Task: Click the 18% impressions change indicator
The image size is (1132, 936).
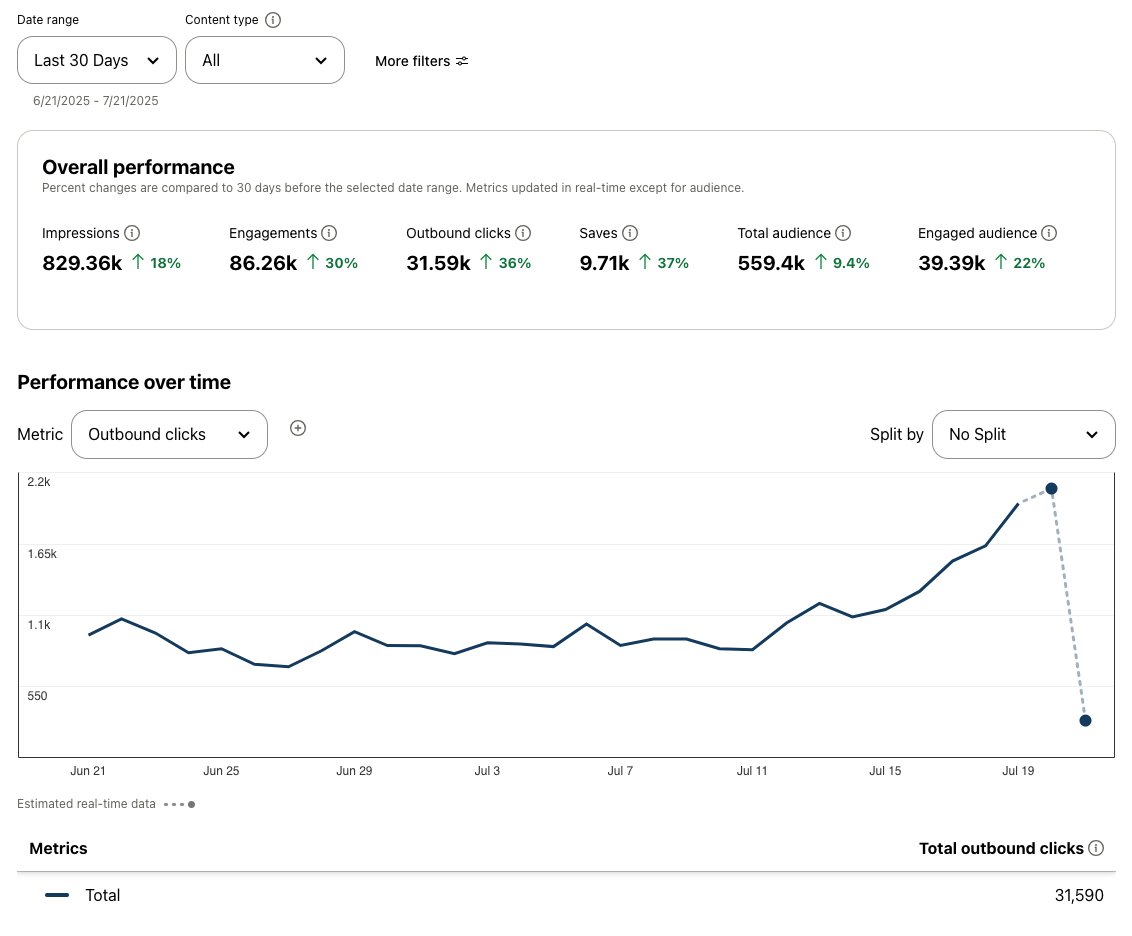Action: point(157,263)
